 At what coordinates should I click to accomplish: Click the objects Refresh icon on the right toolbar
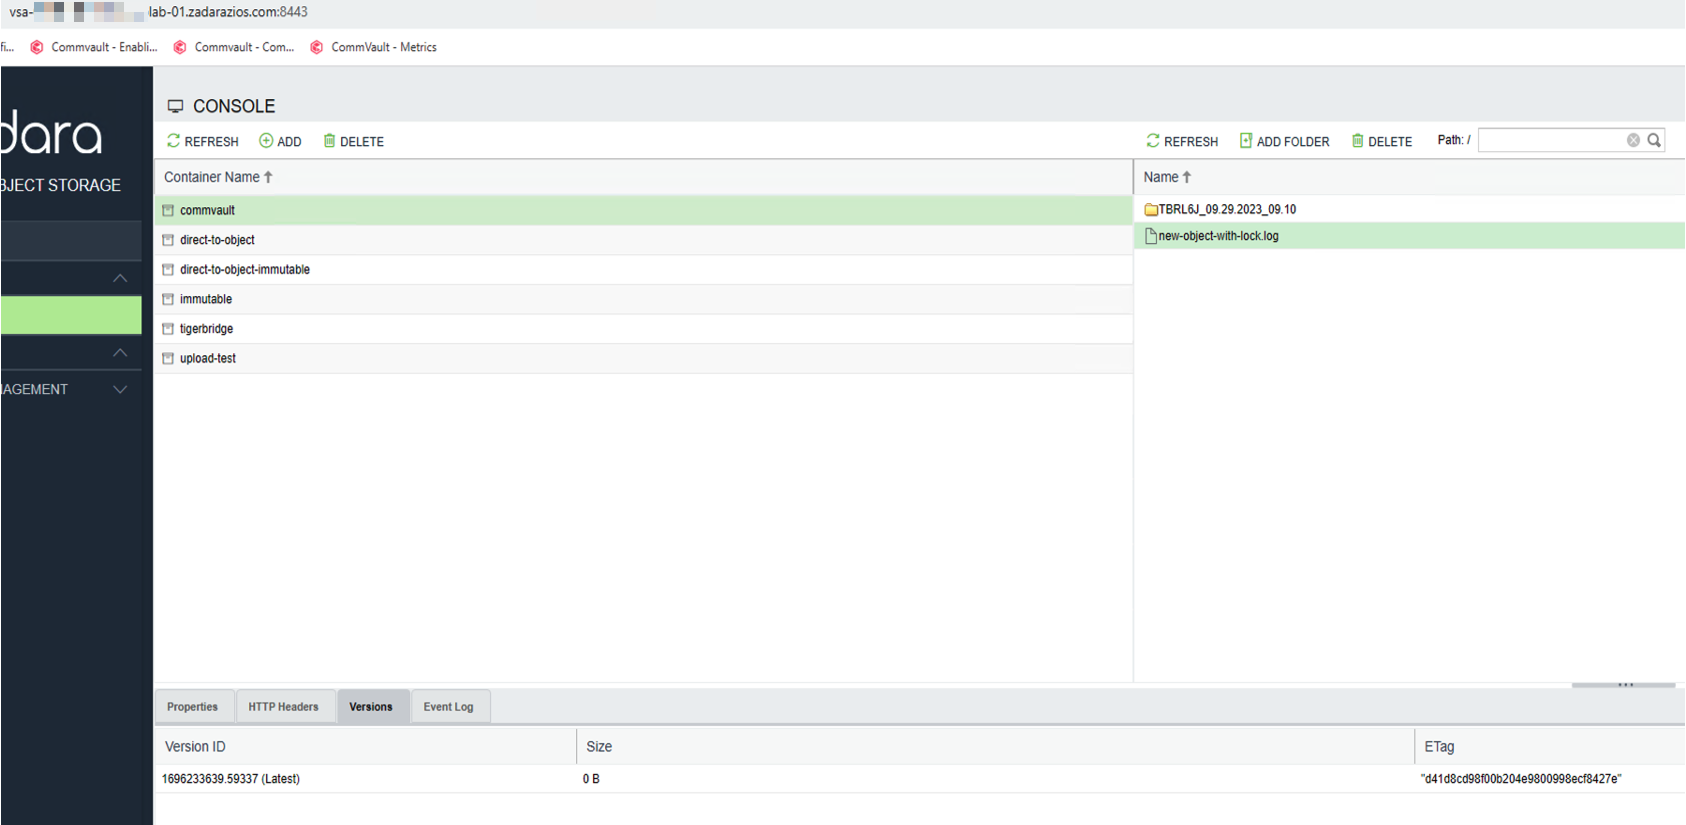click(x=1153, y=141)
